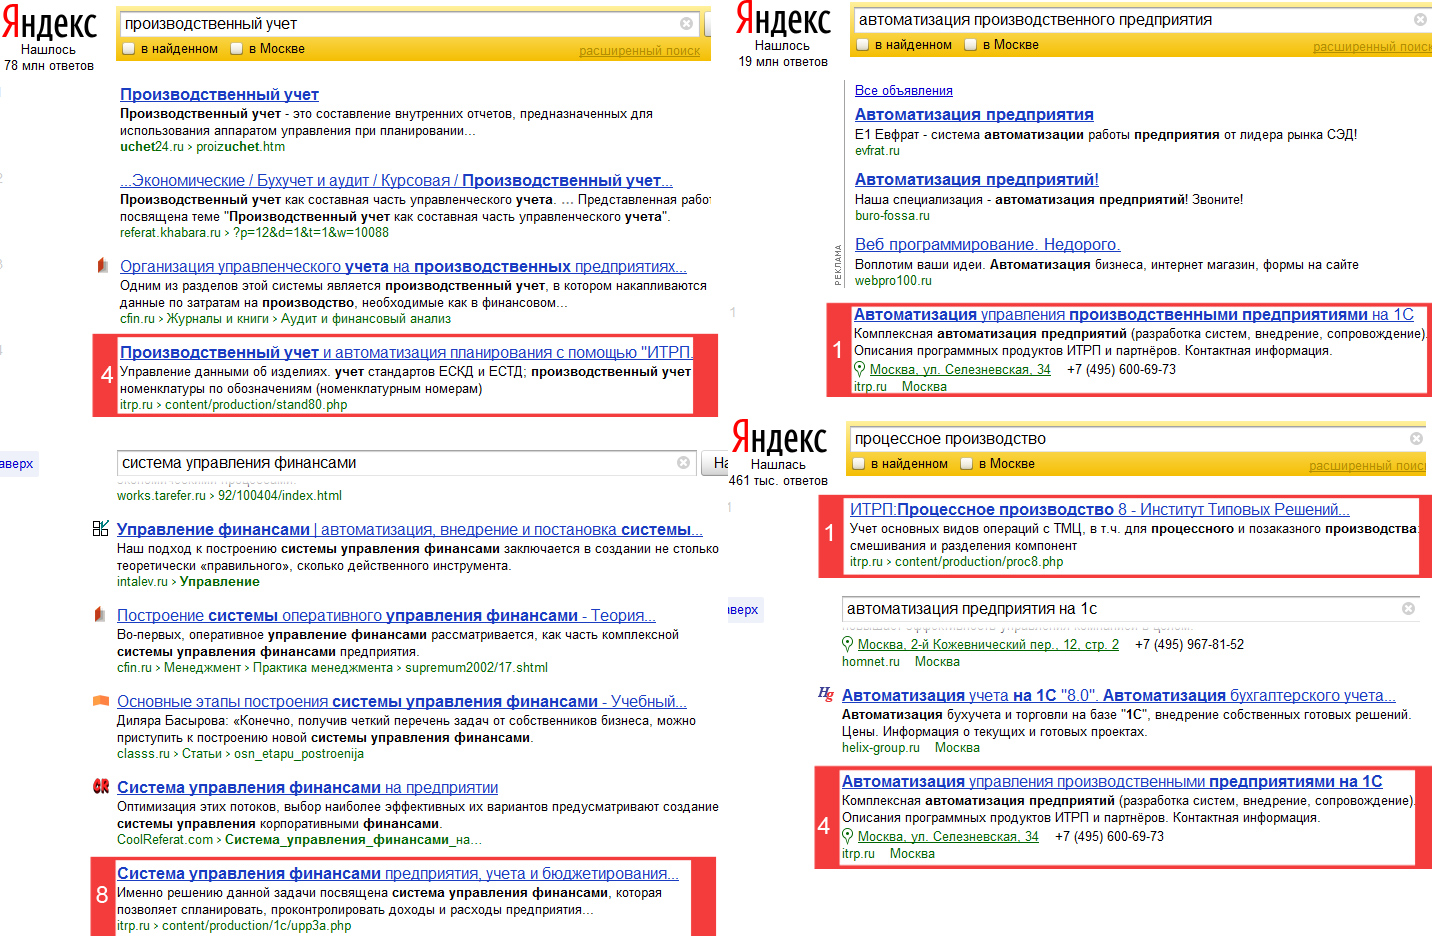Click the 'referat.khabara.ru' green URL
The height and width of the screenshot is (936, 1432).
pos(170,232)
